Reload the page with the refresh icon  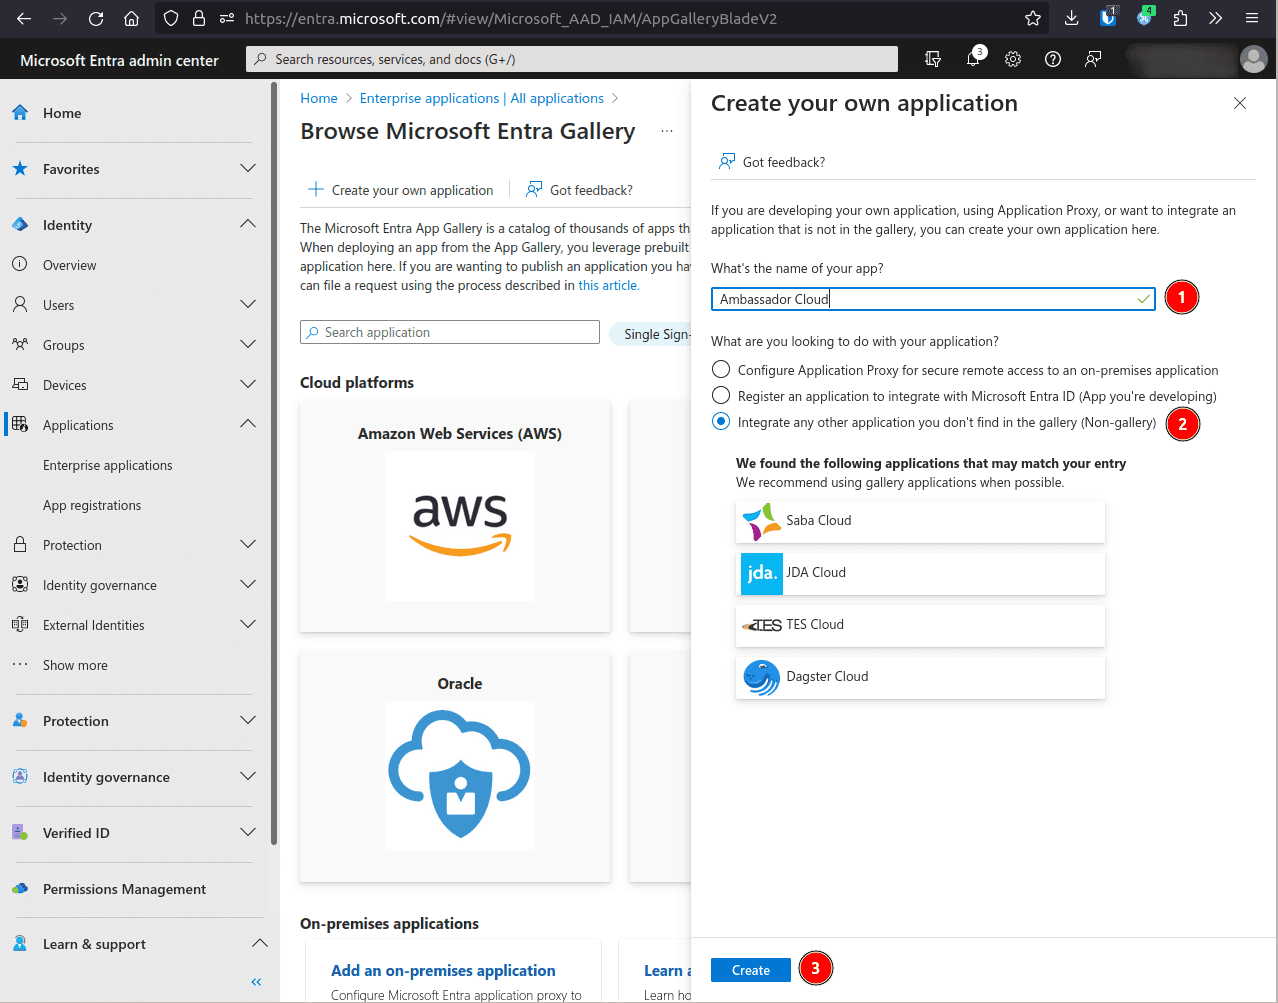[96, 18]
